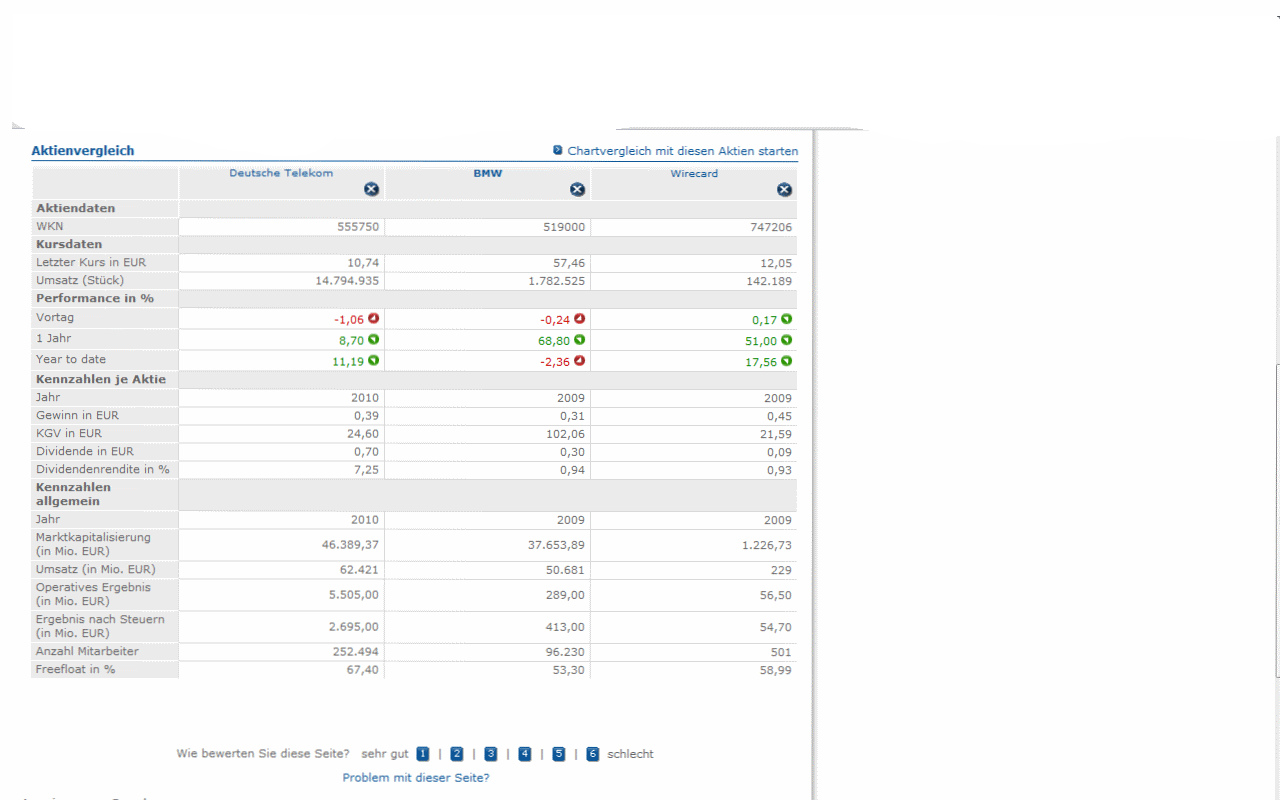Screen dimensions: 1280x800
Task: Click red arrow beside BMW Year to date
Action: [580, 360]
